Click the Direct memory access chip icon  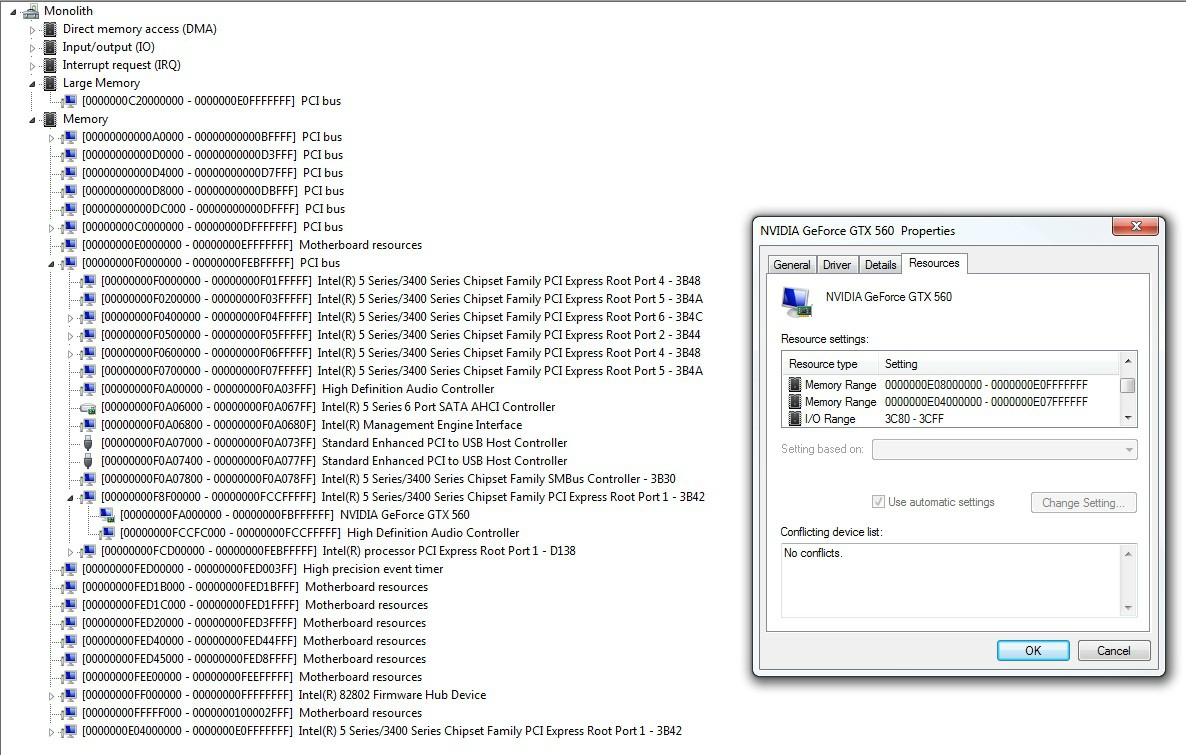click(x=50, y=30)
